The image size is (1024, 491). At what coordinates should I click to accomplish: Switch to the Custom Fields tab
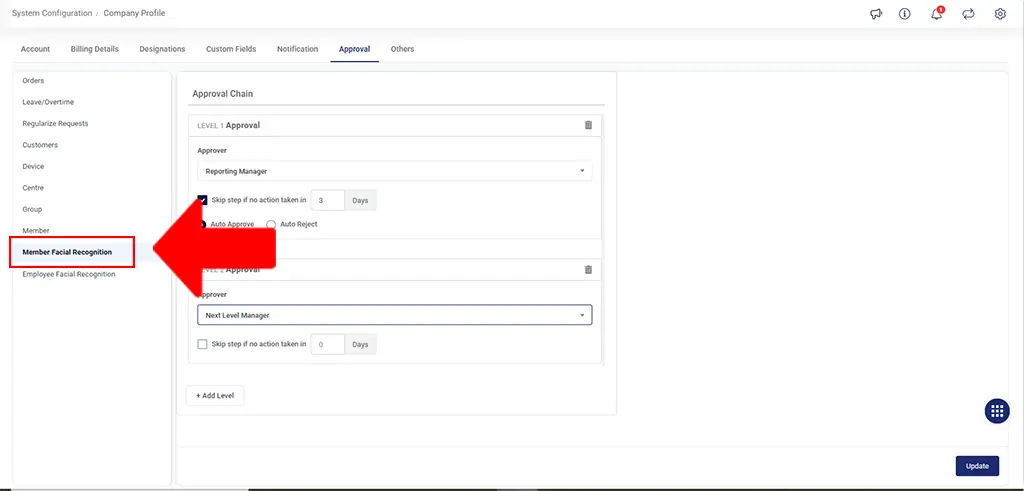231,49
